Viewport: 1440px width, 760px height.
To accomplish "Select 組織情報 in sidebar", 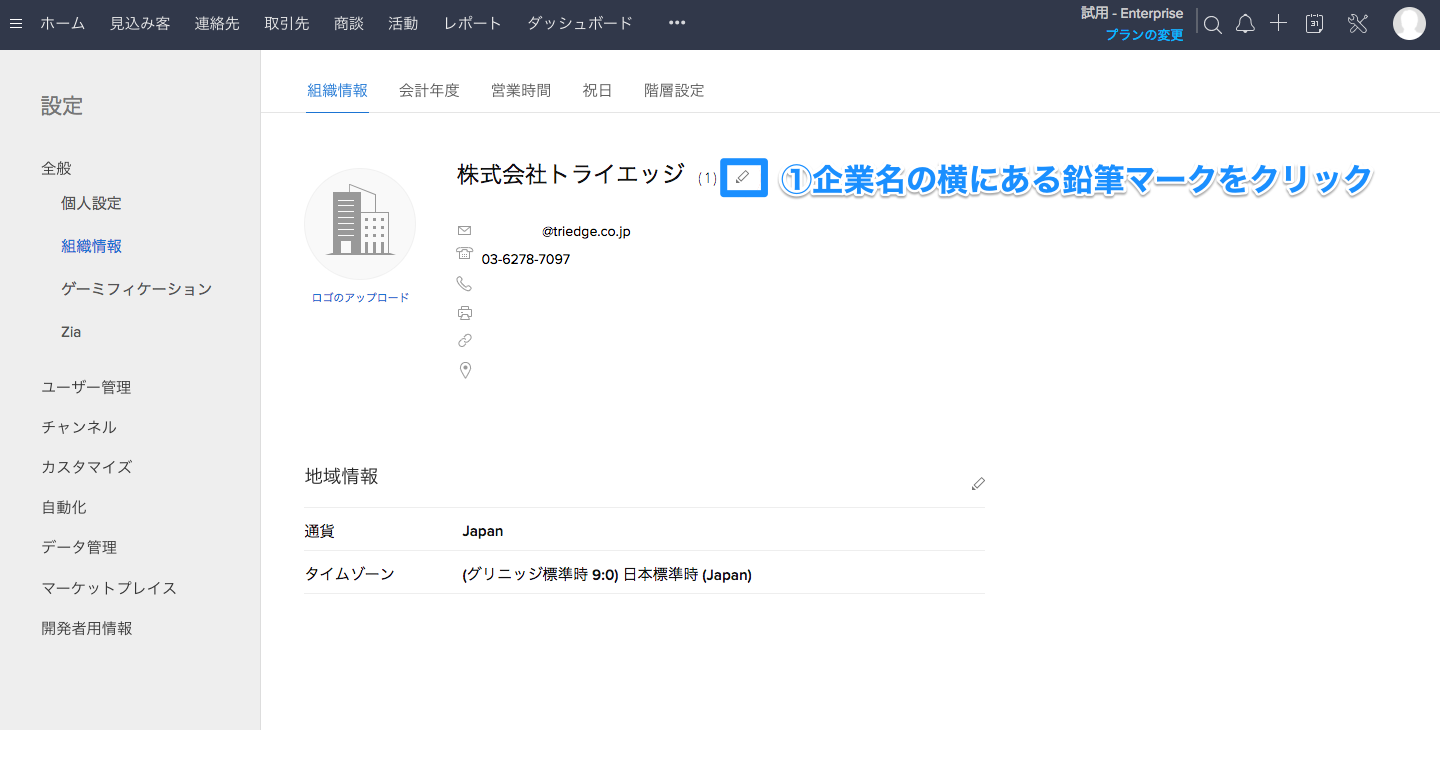I will click(x=91, y=246).
